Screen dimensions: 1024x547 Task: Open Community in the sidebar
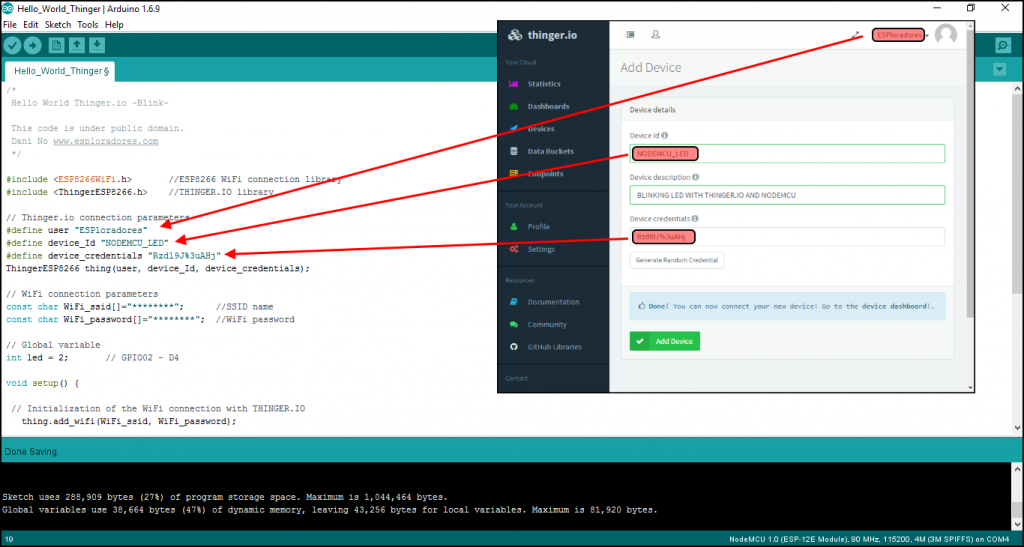click(x=547, y=324)
